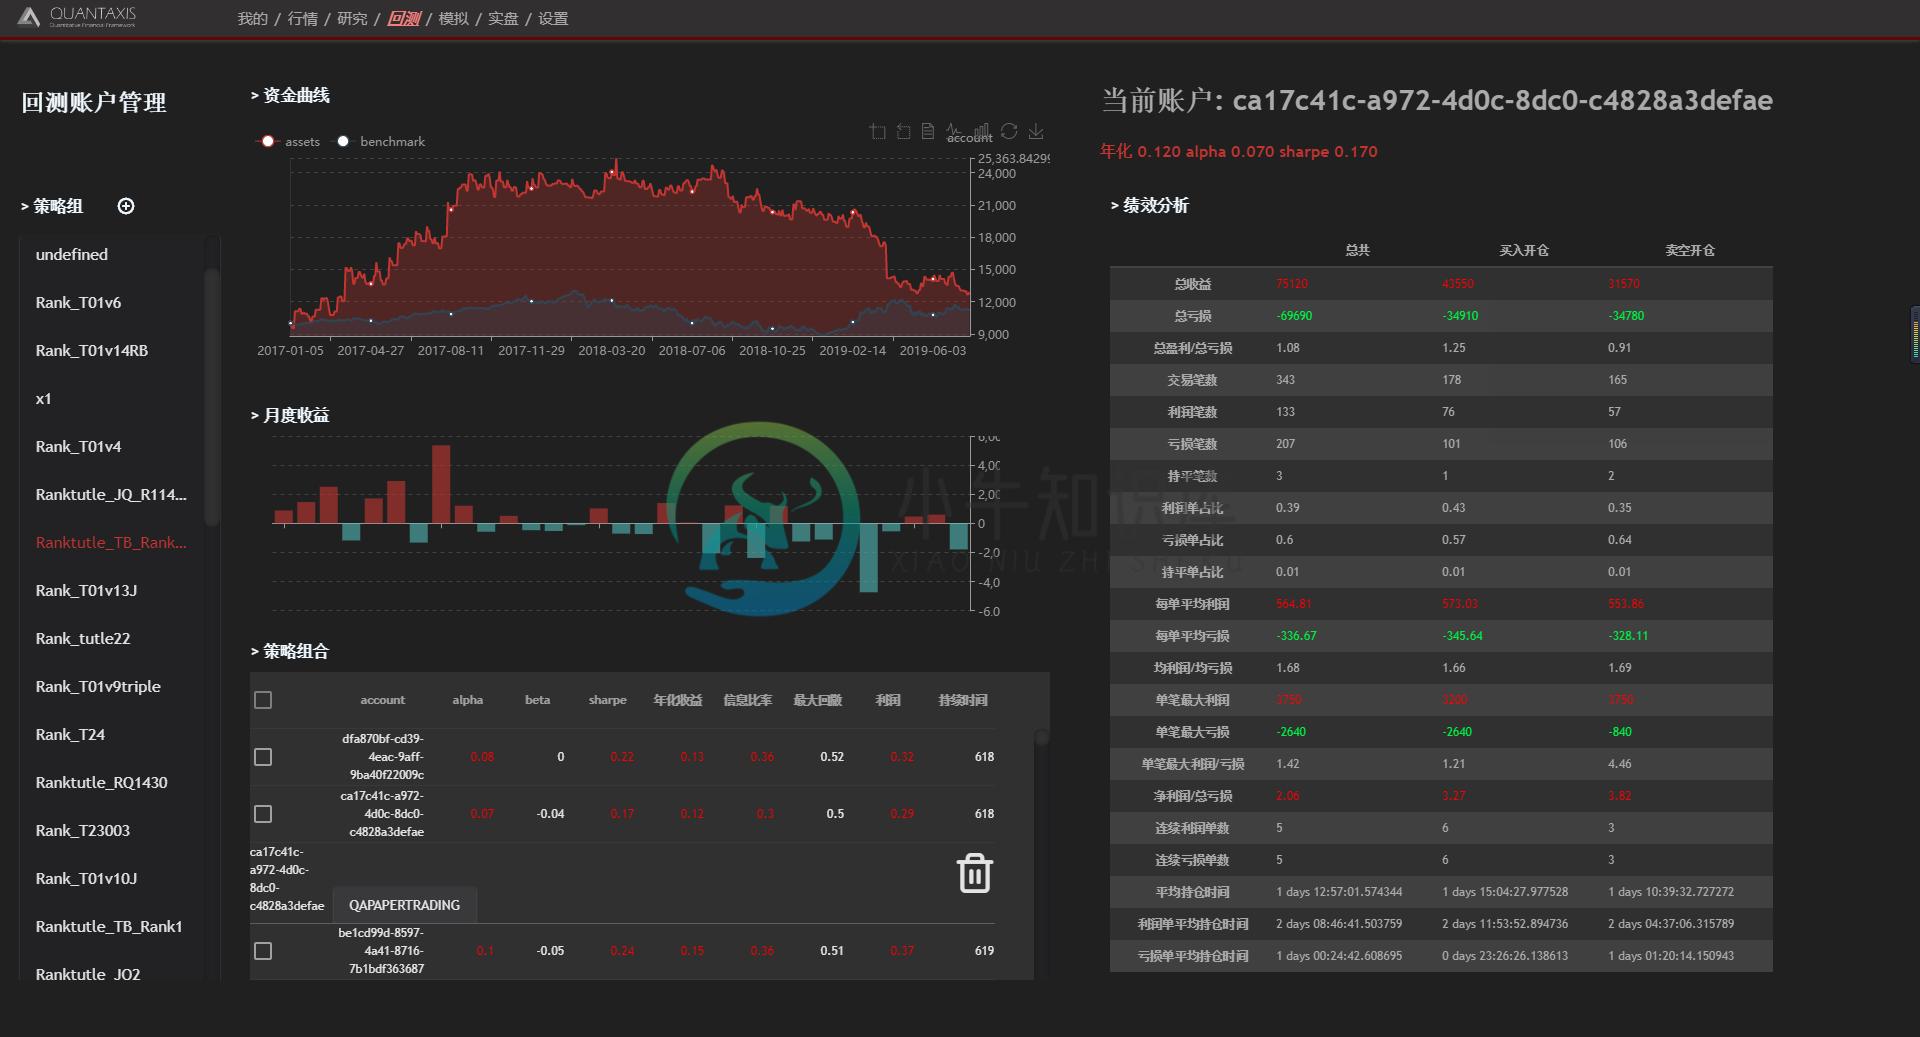The width and height of the screenshot is (1920, 1037).
Task: Select strategy Rank_T01v10J
Action: 86,879
